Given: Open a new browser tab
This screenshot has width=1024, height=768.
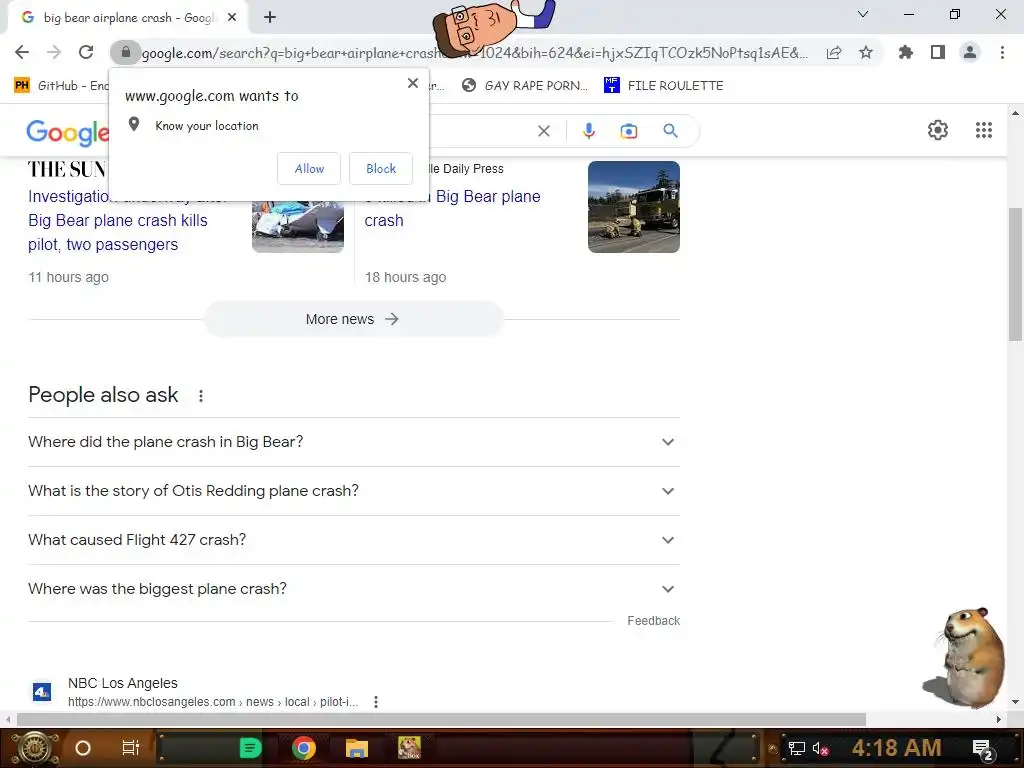Looking at the screenshot, I should [x=270, y=18].
